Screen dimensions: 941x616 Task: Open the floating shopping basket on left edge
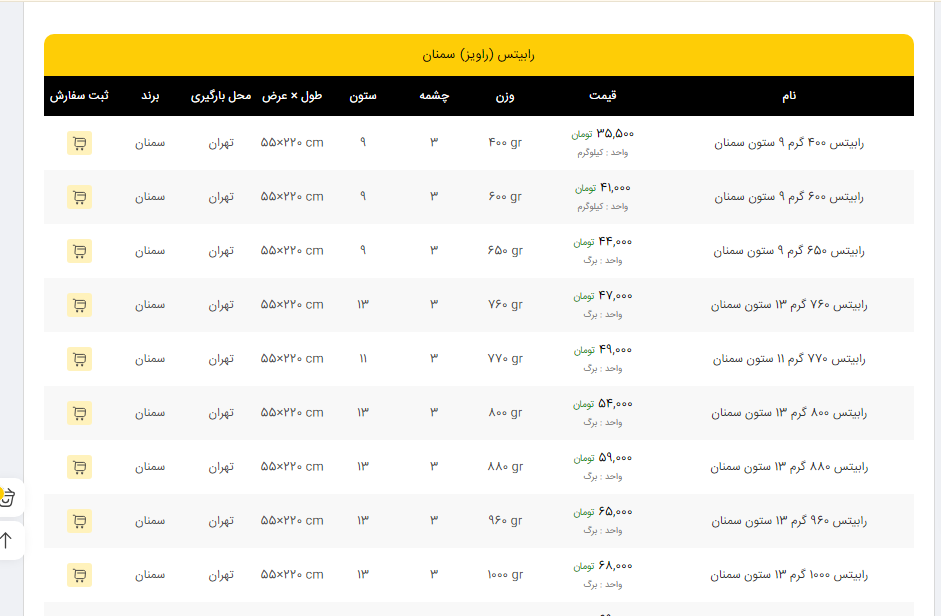pyautogui.click(x=8, y=497)
